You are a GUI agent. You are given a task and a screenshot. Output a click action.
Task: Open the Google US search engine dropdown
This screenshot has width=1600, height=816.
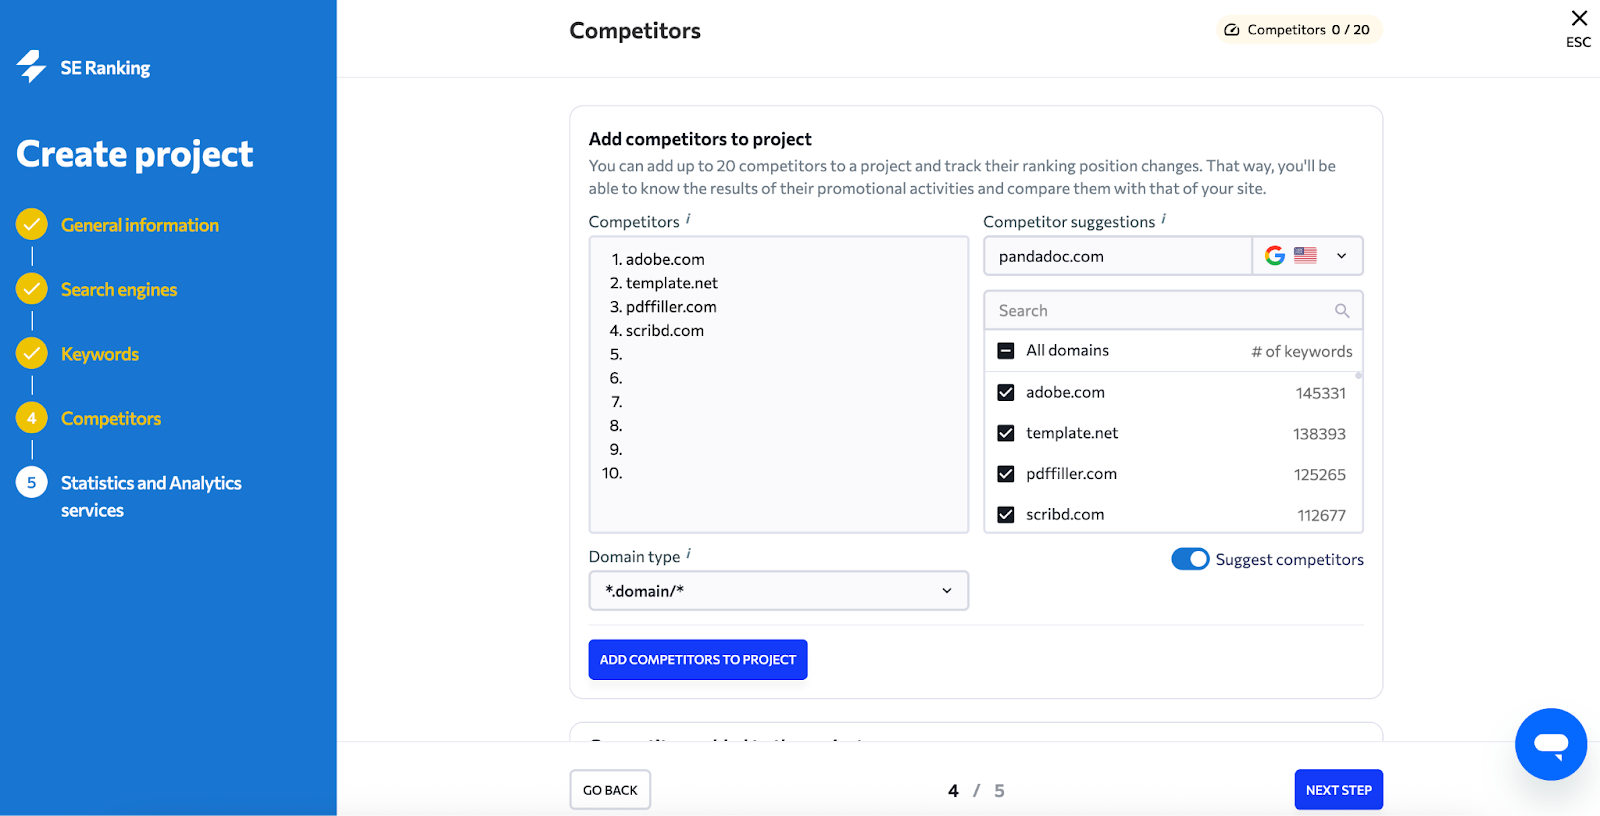pyautogui.click(x=1308, y=256)
